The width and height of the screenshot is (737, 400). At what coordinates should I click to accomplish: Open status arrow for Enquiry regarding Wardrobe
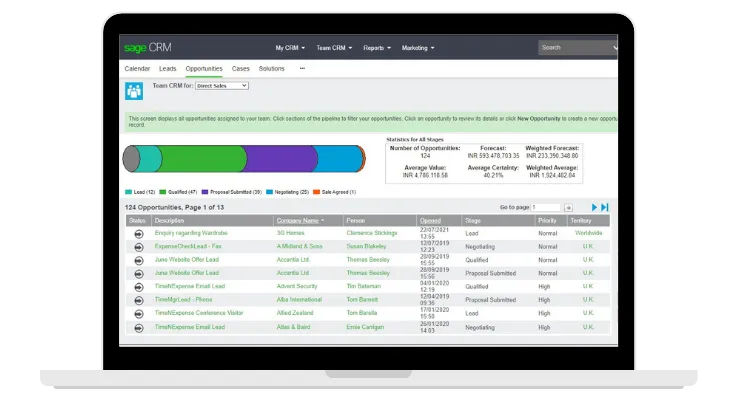tap(139, 234)
